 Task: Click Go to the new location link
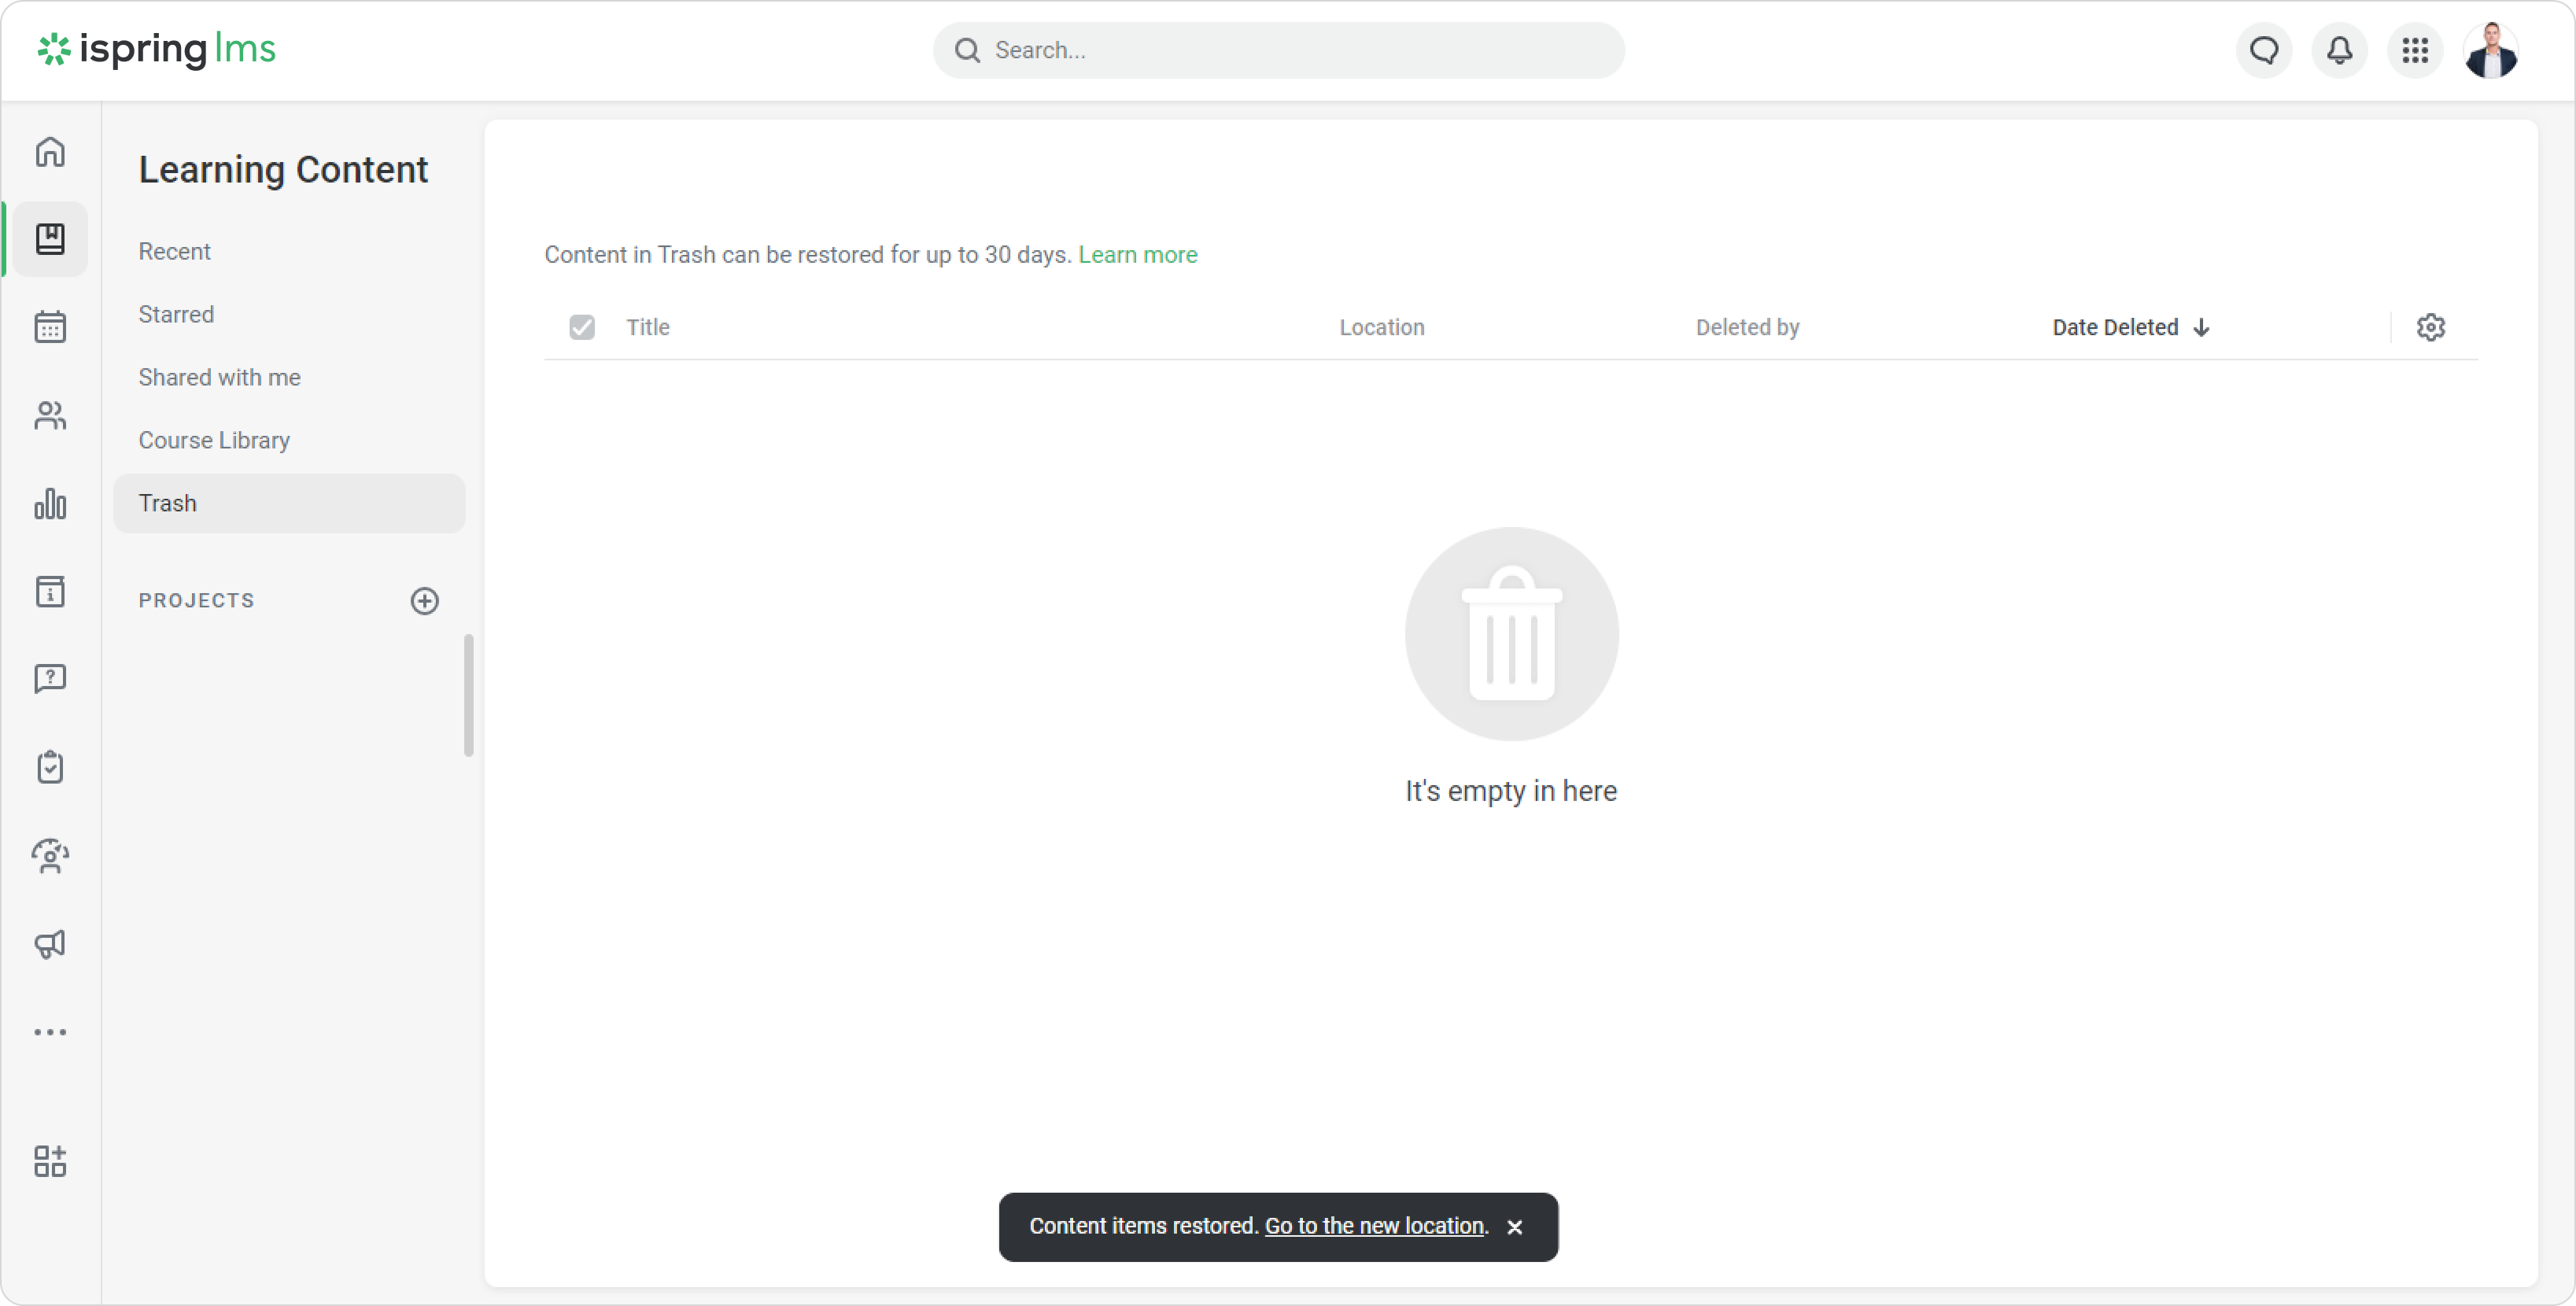pos(1374,1226)
